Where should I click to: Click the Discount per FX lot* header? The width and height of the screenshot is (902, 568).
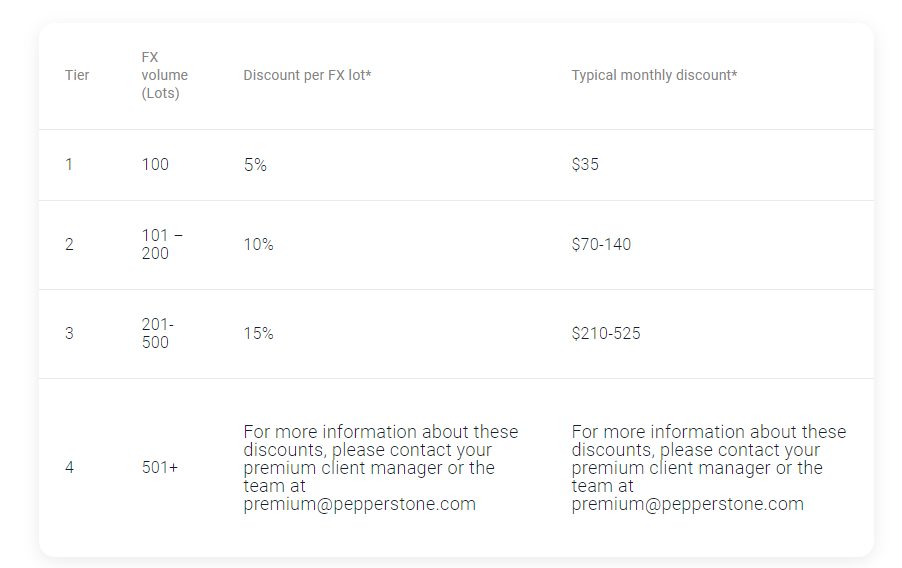pos(307,75)
